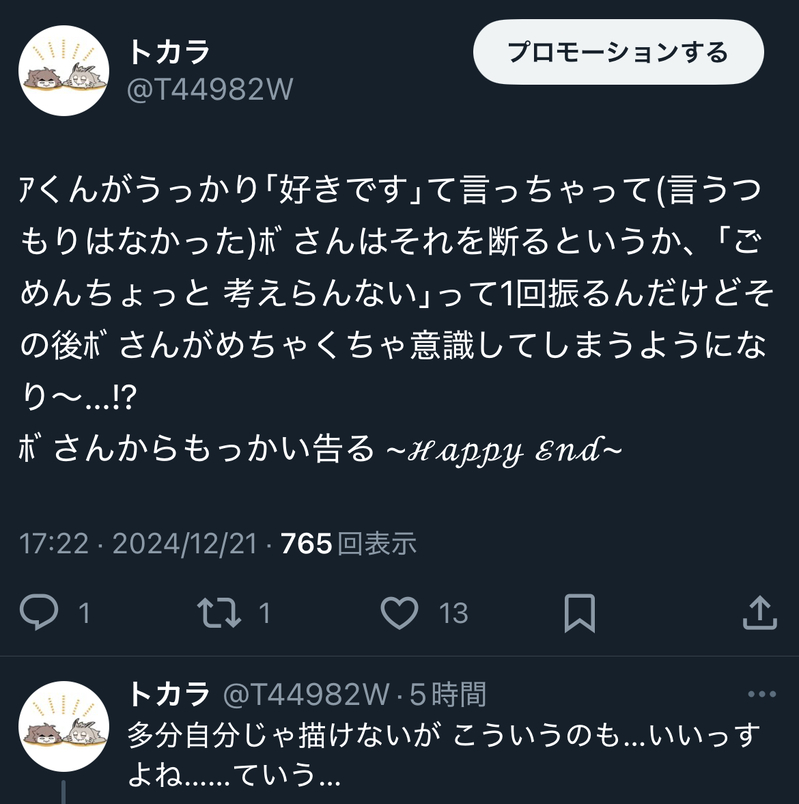Open トカラ's profile avatar at top
799x804 pixels.
pos(64,71)
